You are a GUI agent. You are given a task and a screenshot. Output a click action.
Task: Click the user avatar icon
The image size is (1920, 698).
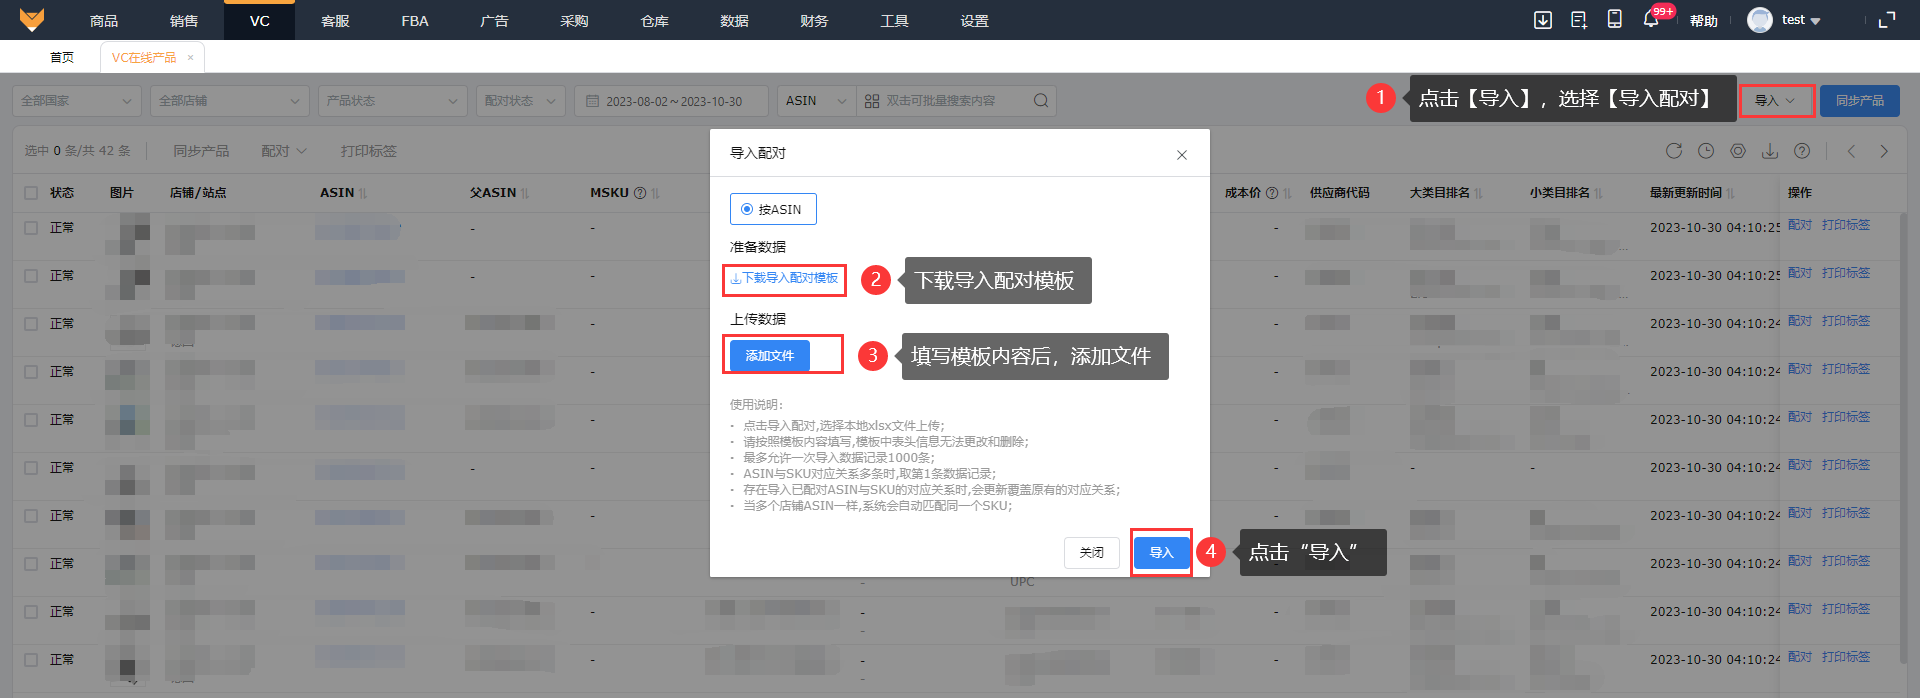tap(1760, 20)
